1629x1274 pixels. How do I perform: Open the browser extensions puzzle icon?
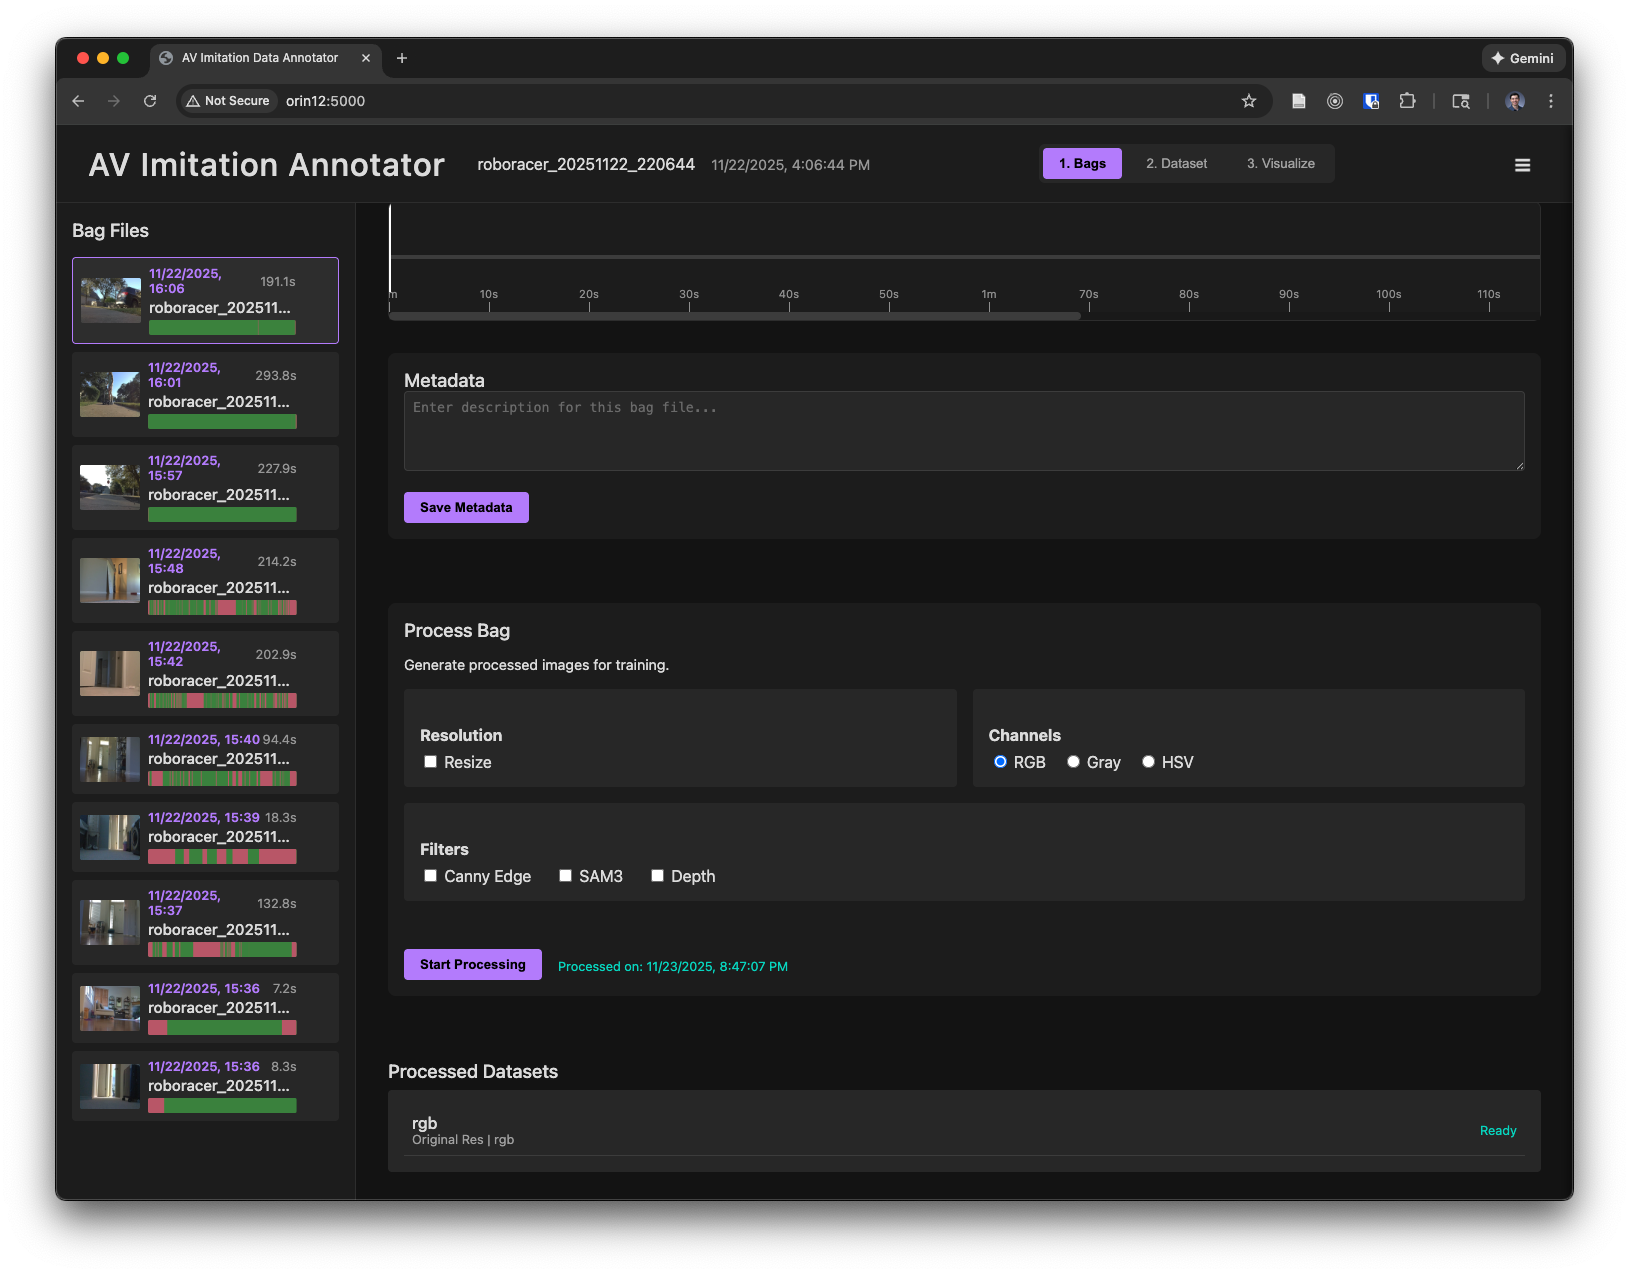[1407, 101]
